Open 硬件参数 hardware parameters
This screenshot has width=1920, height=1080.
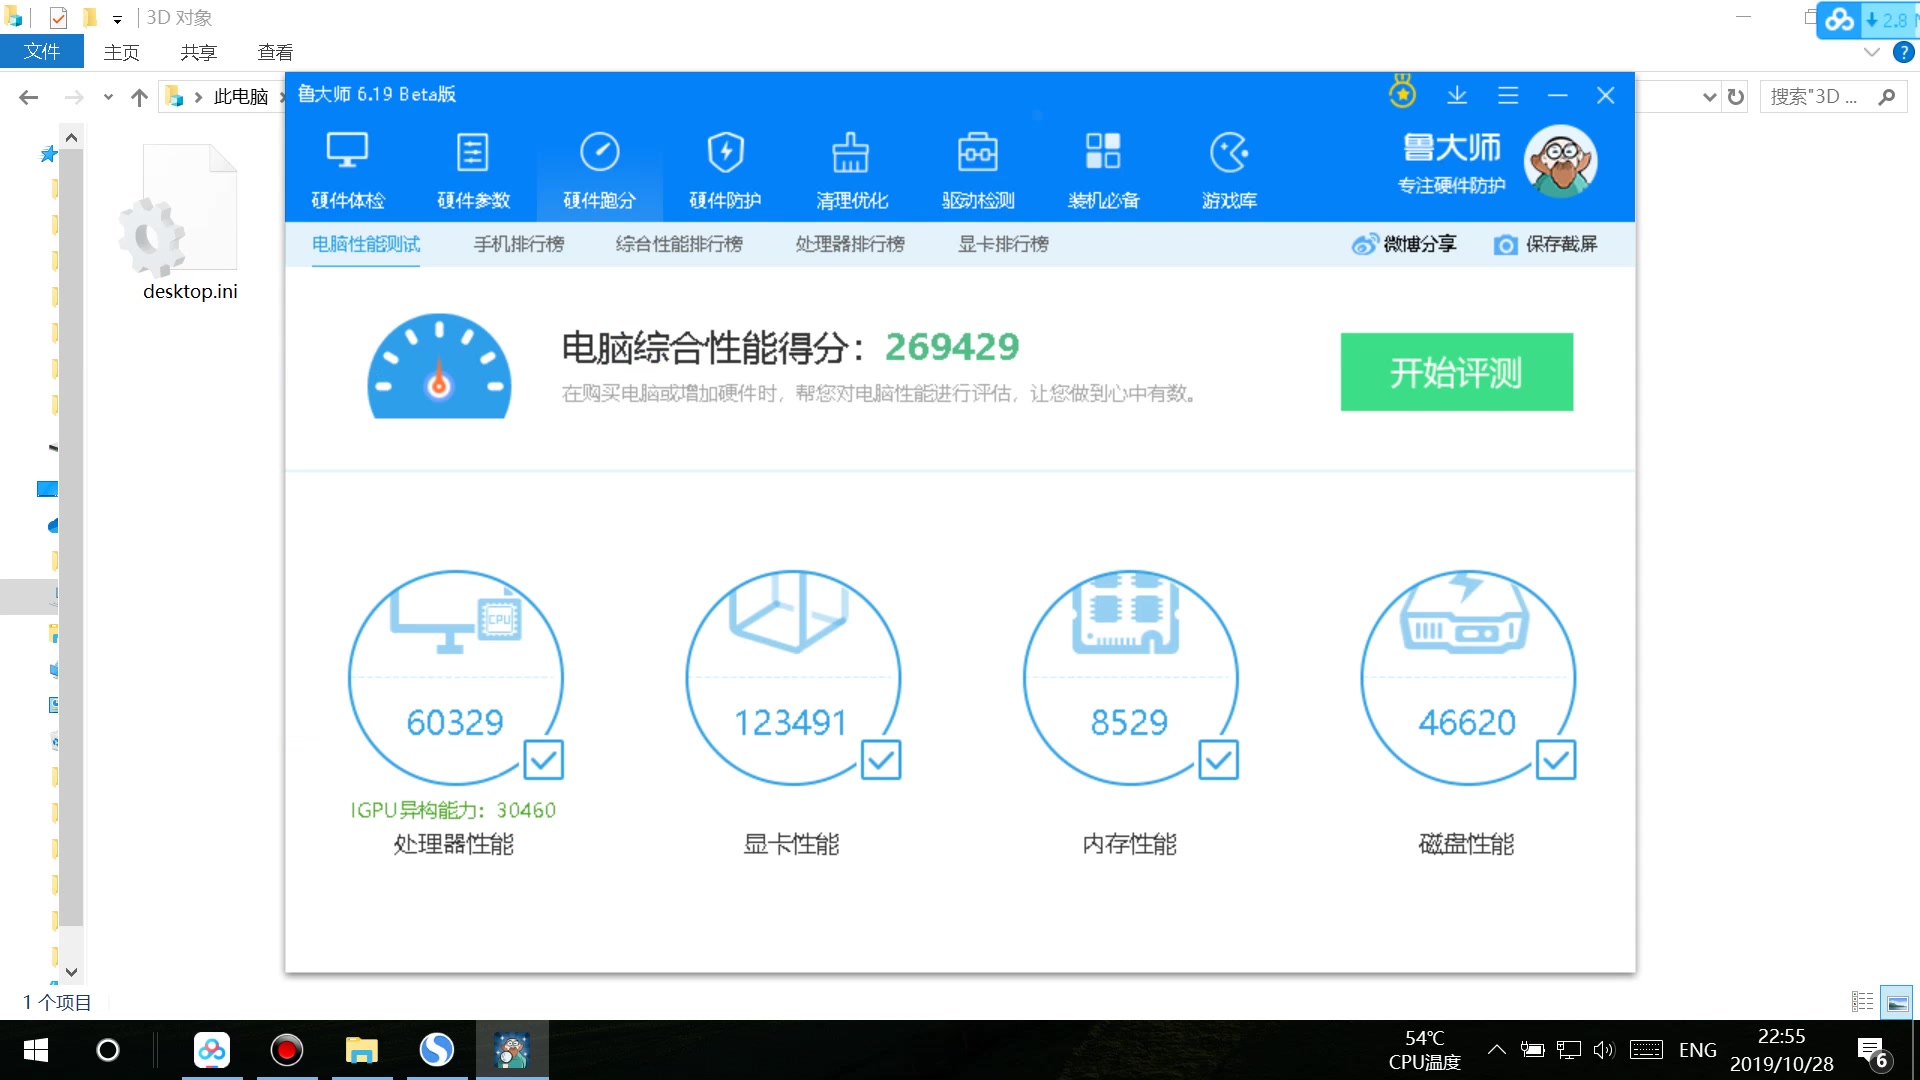point(473,171)
